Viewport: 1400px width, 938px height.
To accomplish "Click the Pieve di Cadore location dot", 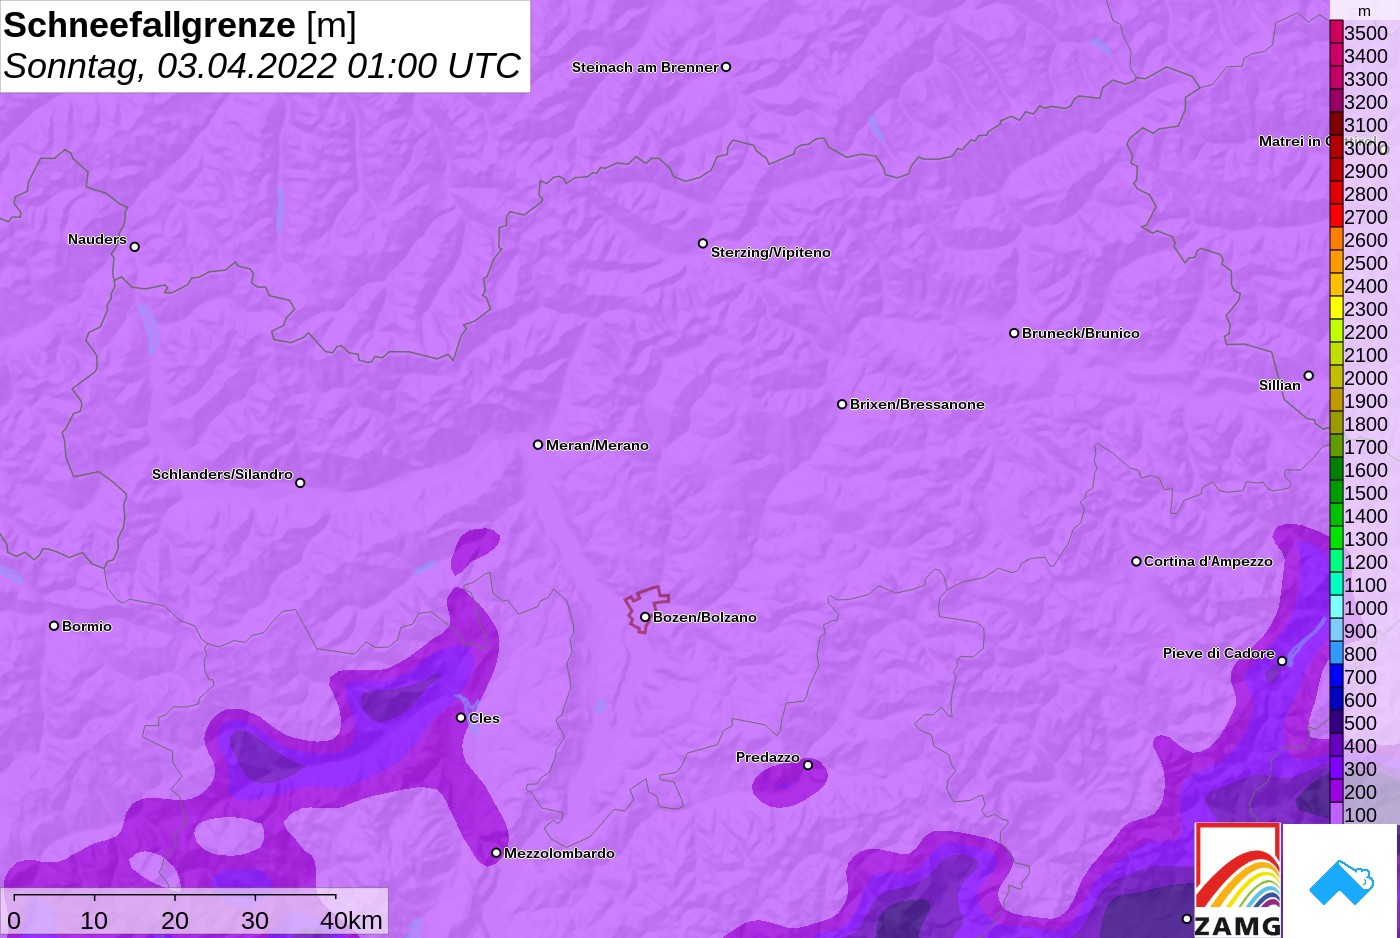I will [x=1282, y=661].
